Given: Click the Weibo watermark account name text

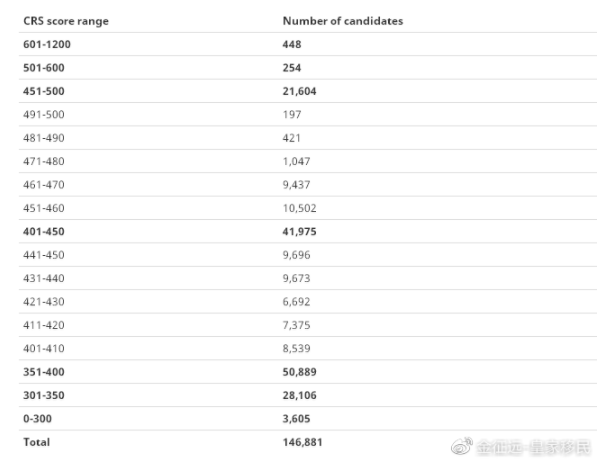Looking at the screenshot, I should click(x=533, y=447).
